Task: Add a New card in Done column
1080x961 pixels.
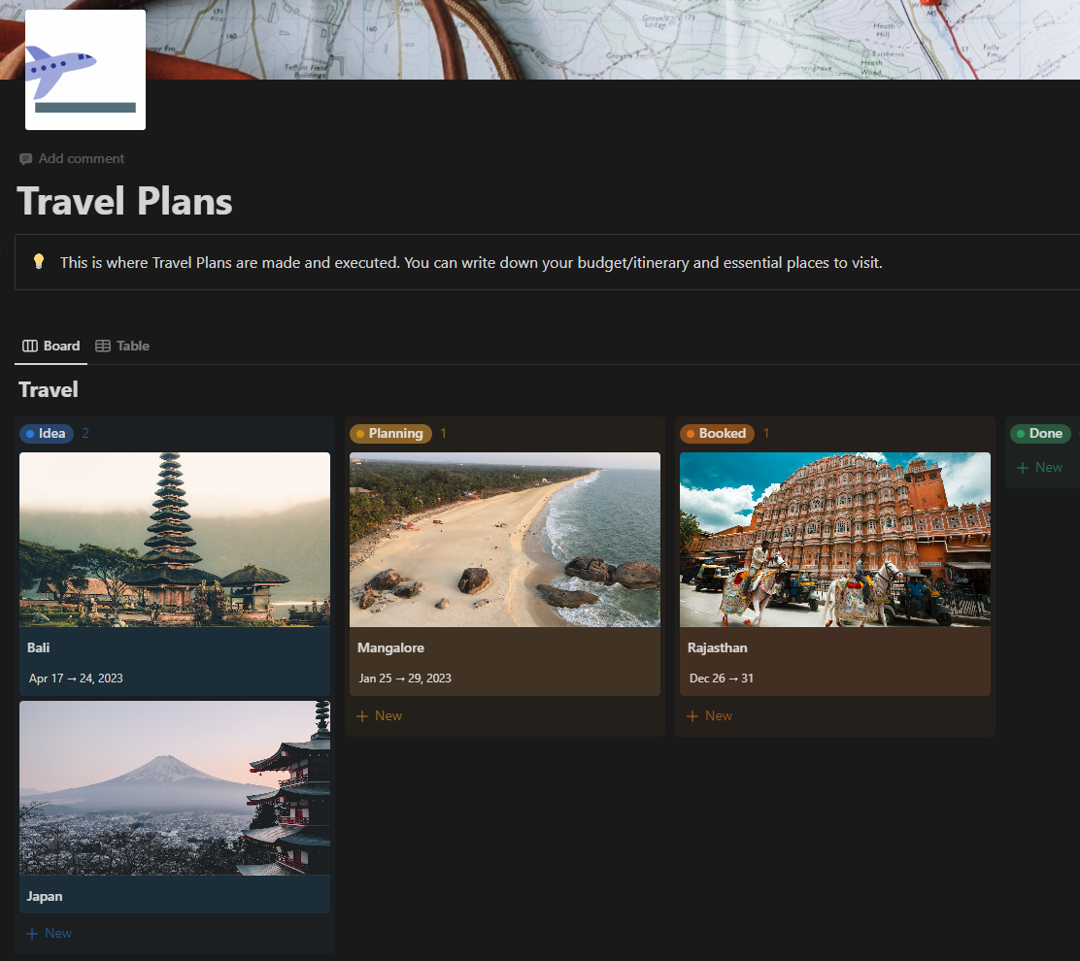Action: click(1039, 468)
